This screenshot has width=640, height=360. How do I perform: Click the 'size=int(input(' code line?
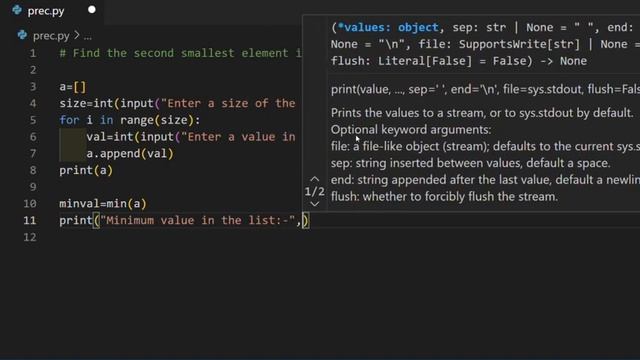(177, 104)
